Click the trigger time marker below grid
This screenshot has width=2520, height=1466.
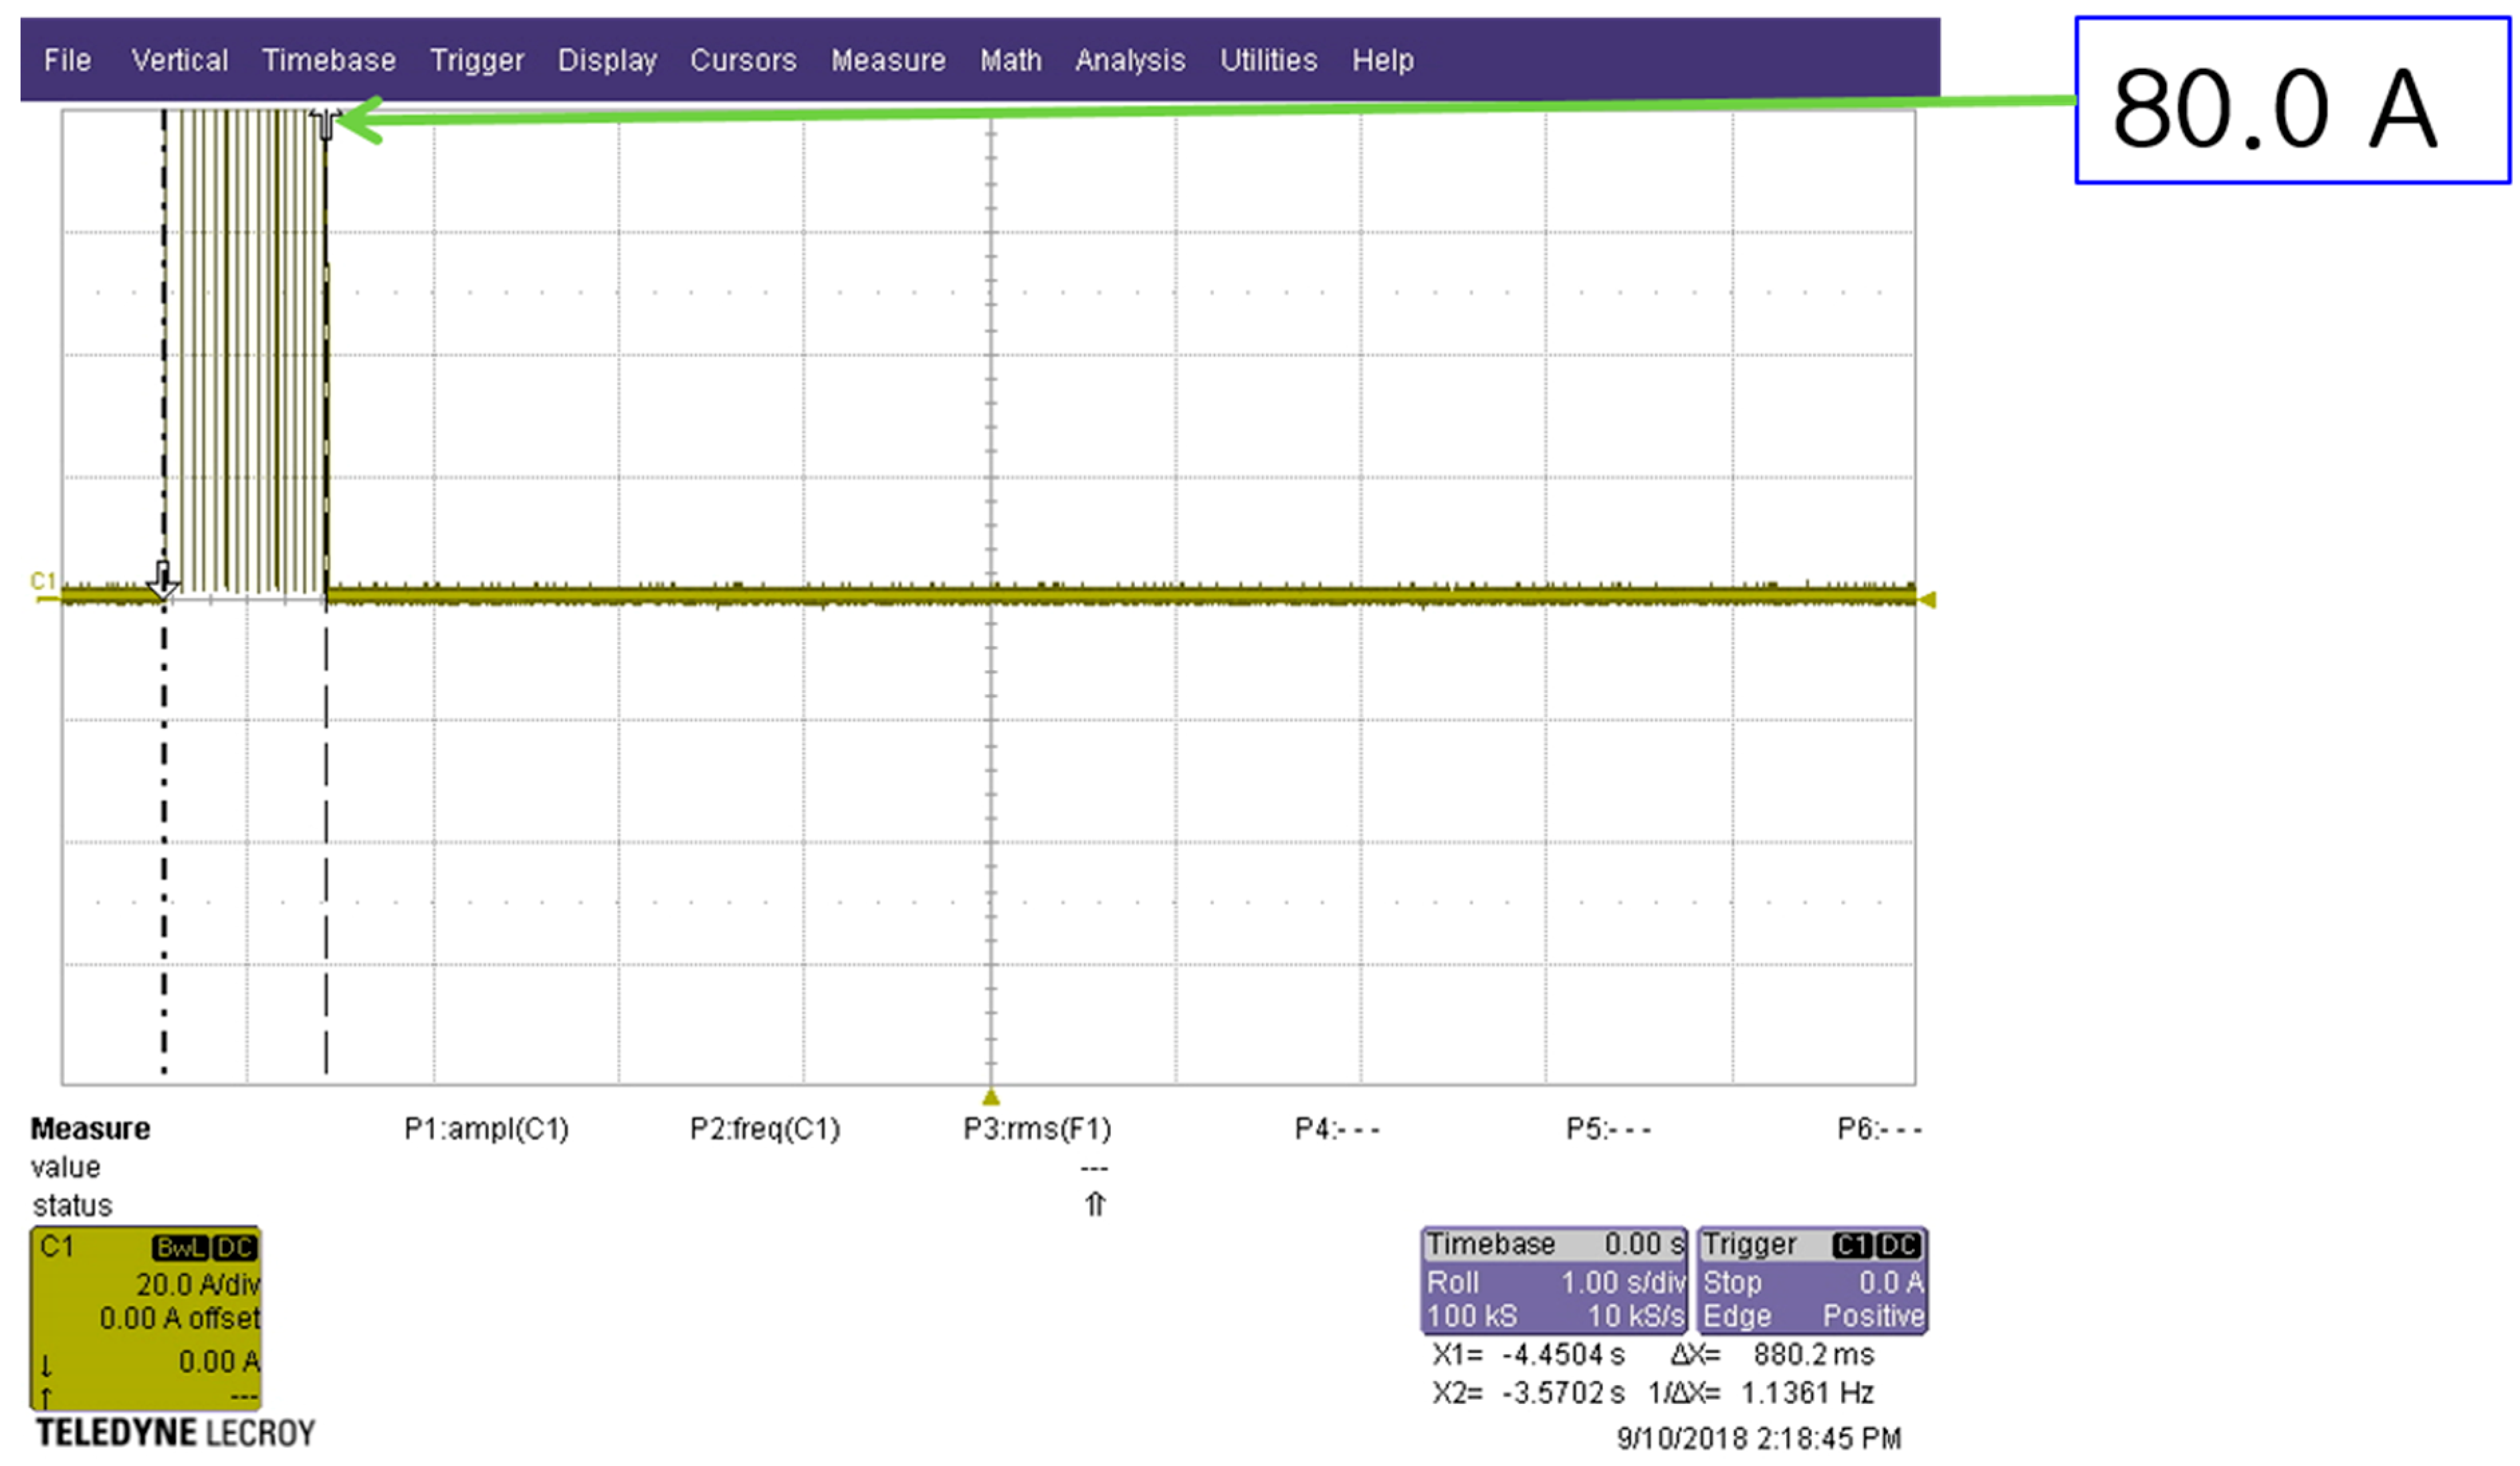click(x=990, y=1097)
